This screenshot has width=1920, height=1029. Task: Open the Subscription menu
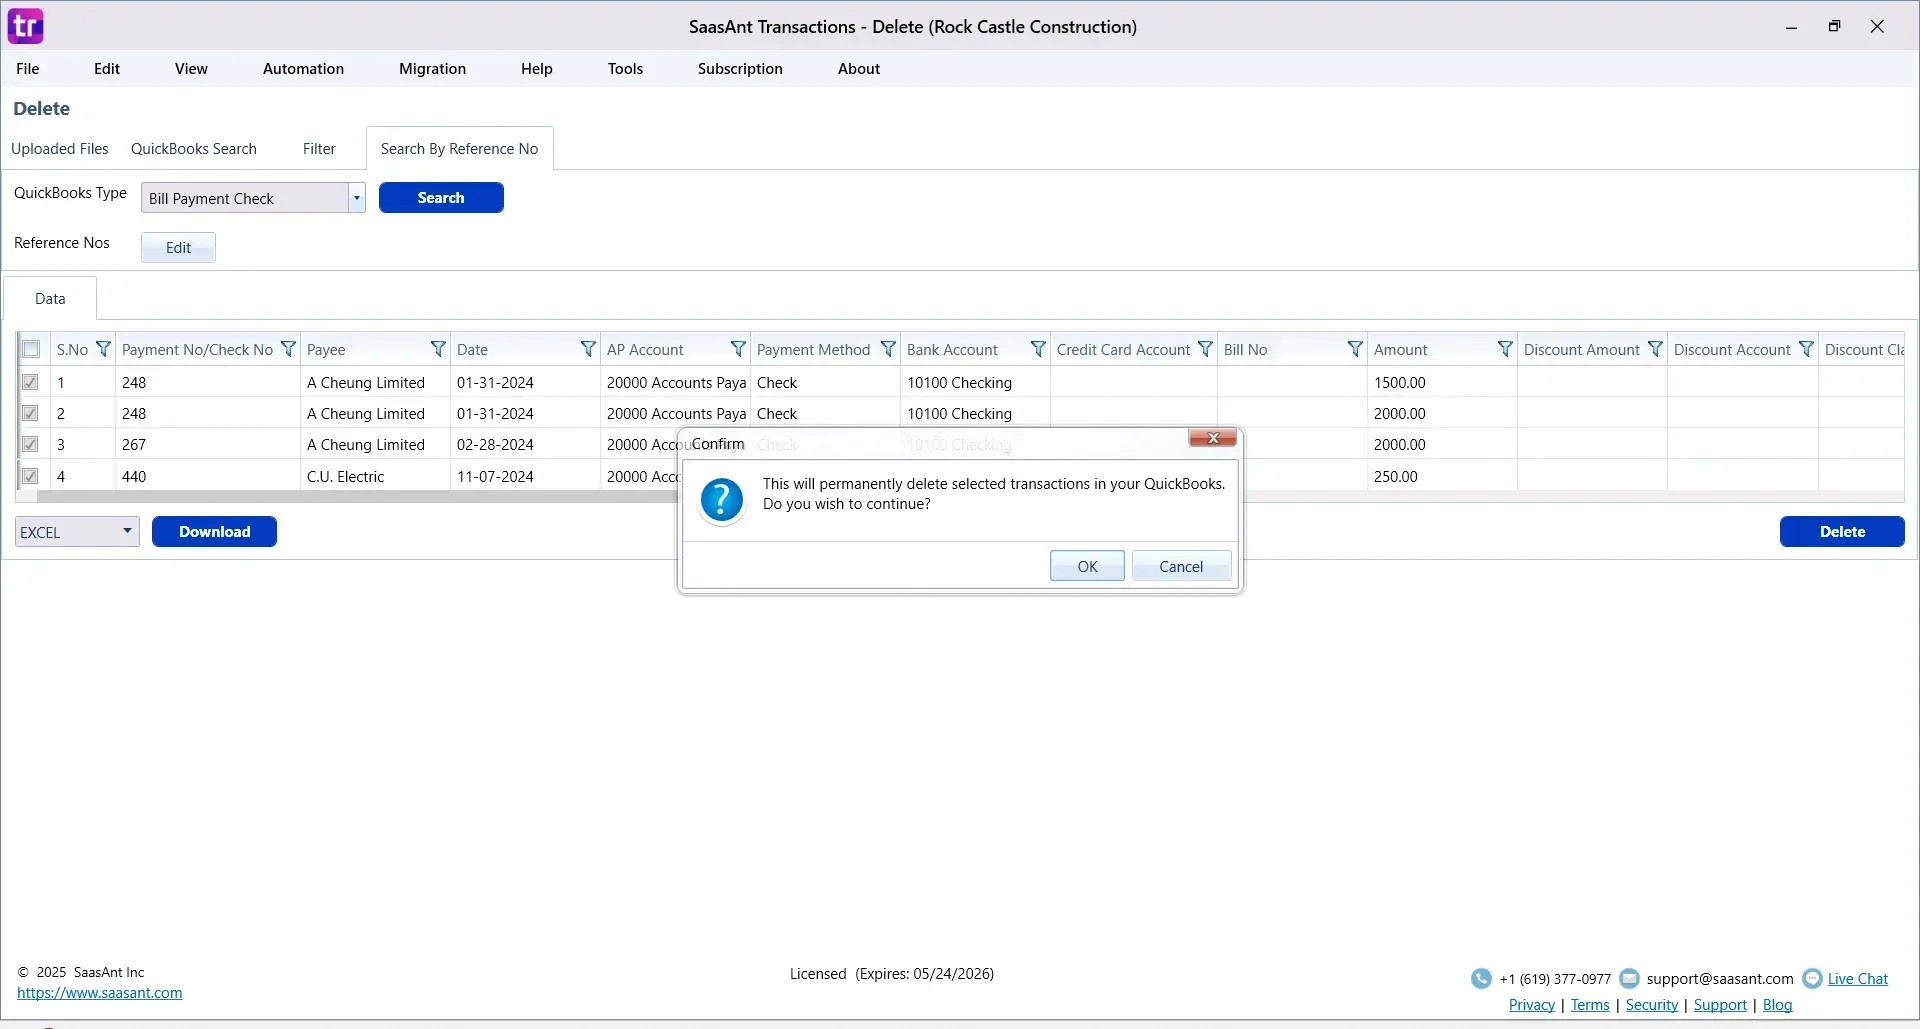pyautogui.click(x=740, y=69)
